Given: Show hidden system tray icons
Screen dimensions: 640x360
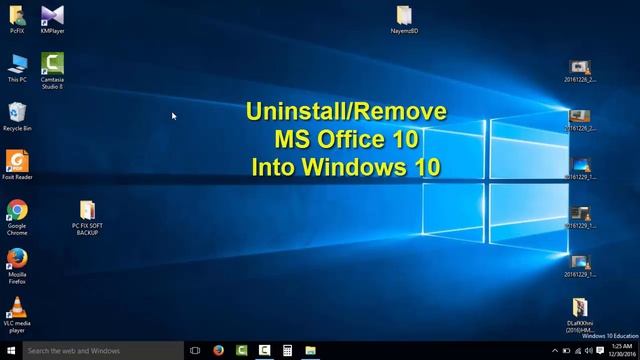Looking at the screenshot, I should coord(555,351).
